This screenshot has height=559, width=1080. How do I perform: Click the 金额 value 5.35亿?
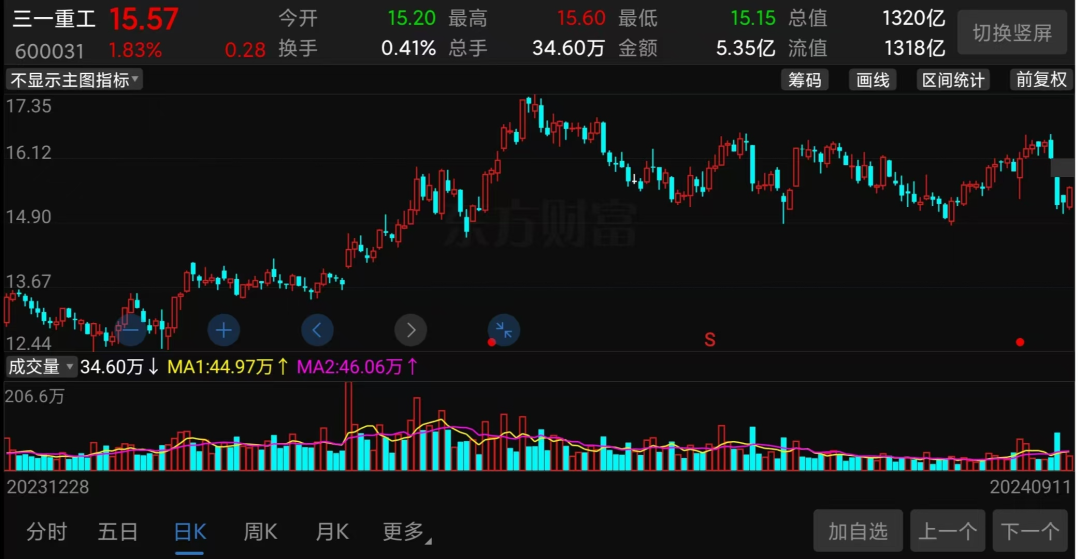[745, 48]
